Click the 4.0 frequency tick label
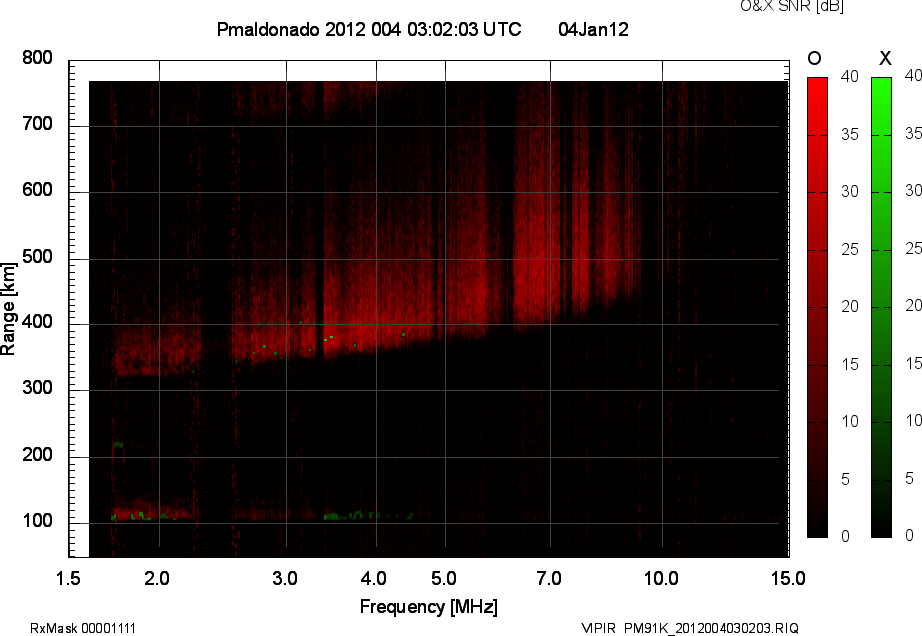This screenshot has height=636, width=922. coord(374,578)
